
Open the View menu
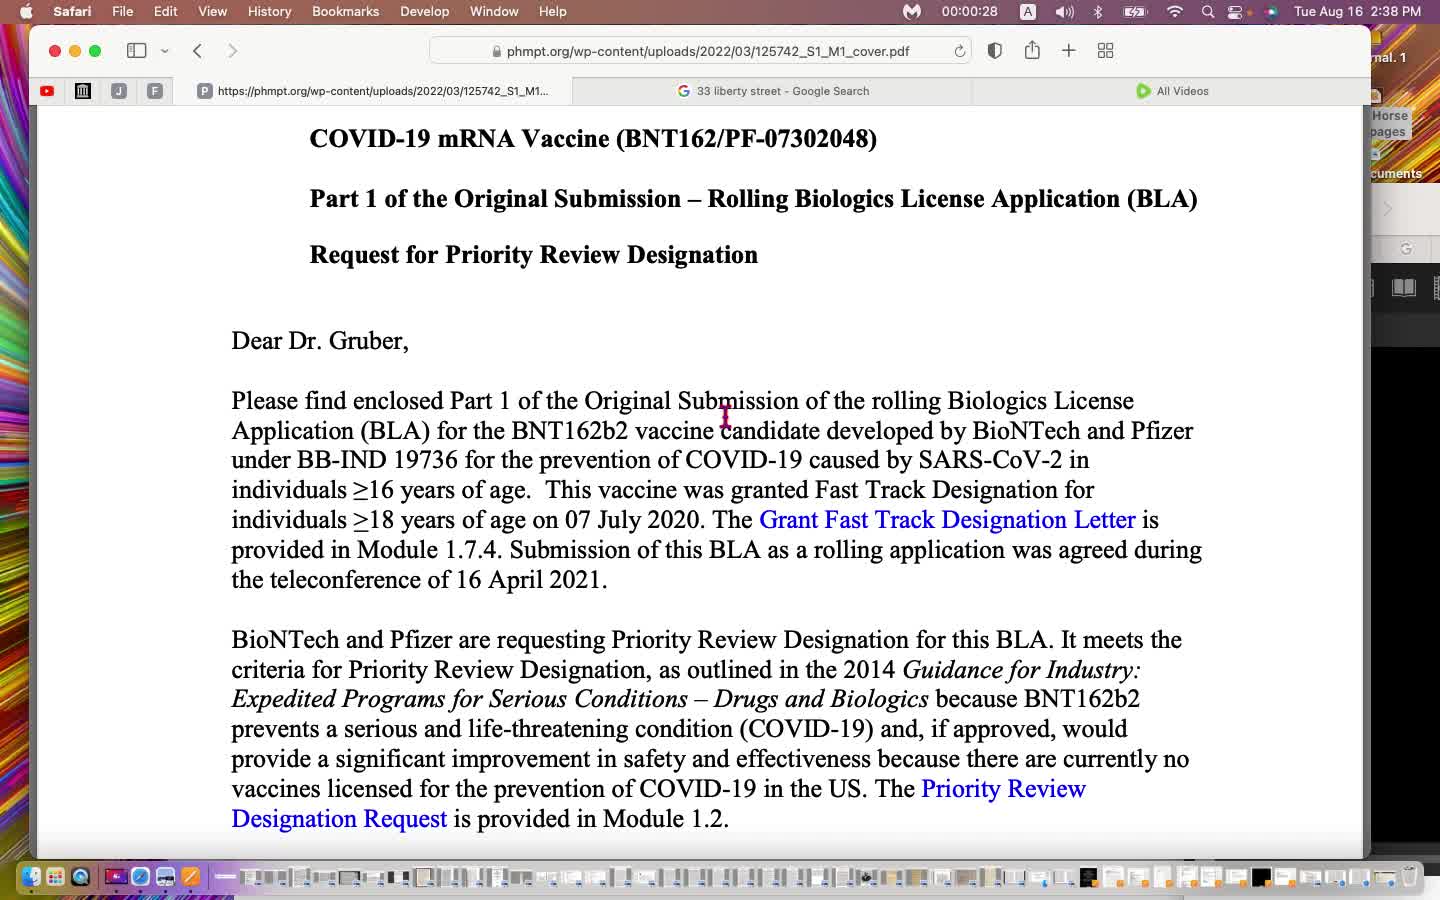pos(212,11)
